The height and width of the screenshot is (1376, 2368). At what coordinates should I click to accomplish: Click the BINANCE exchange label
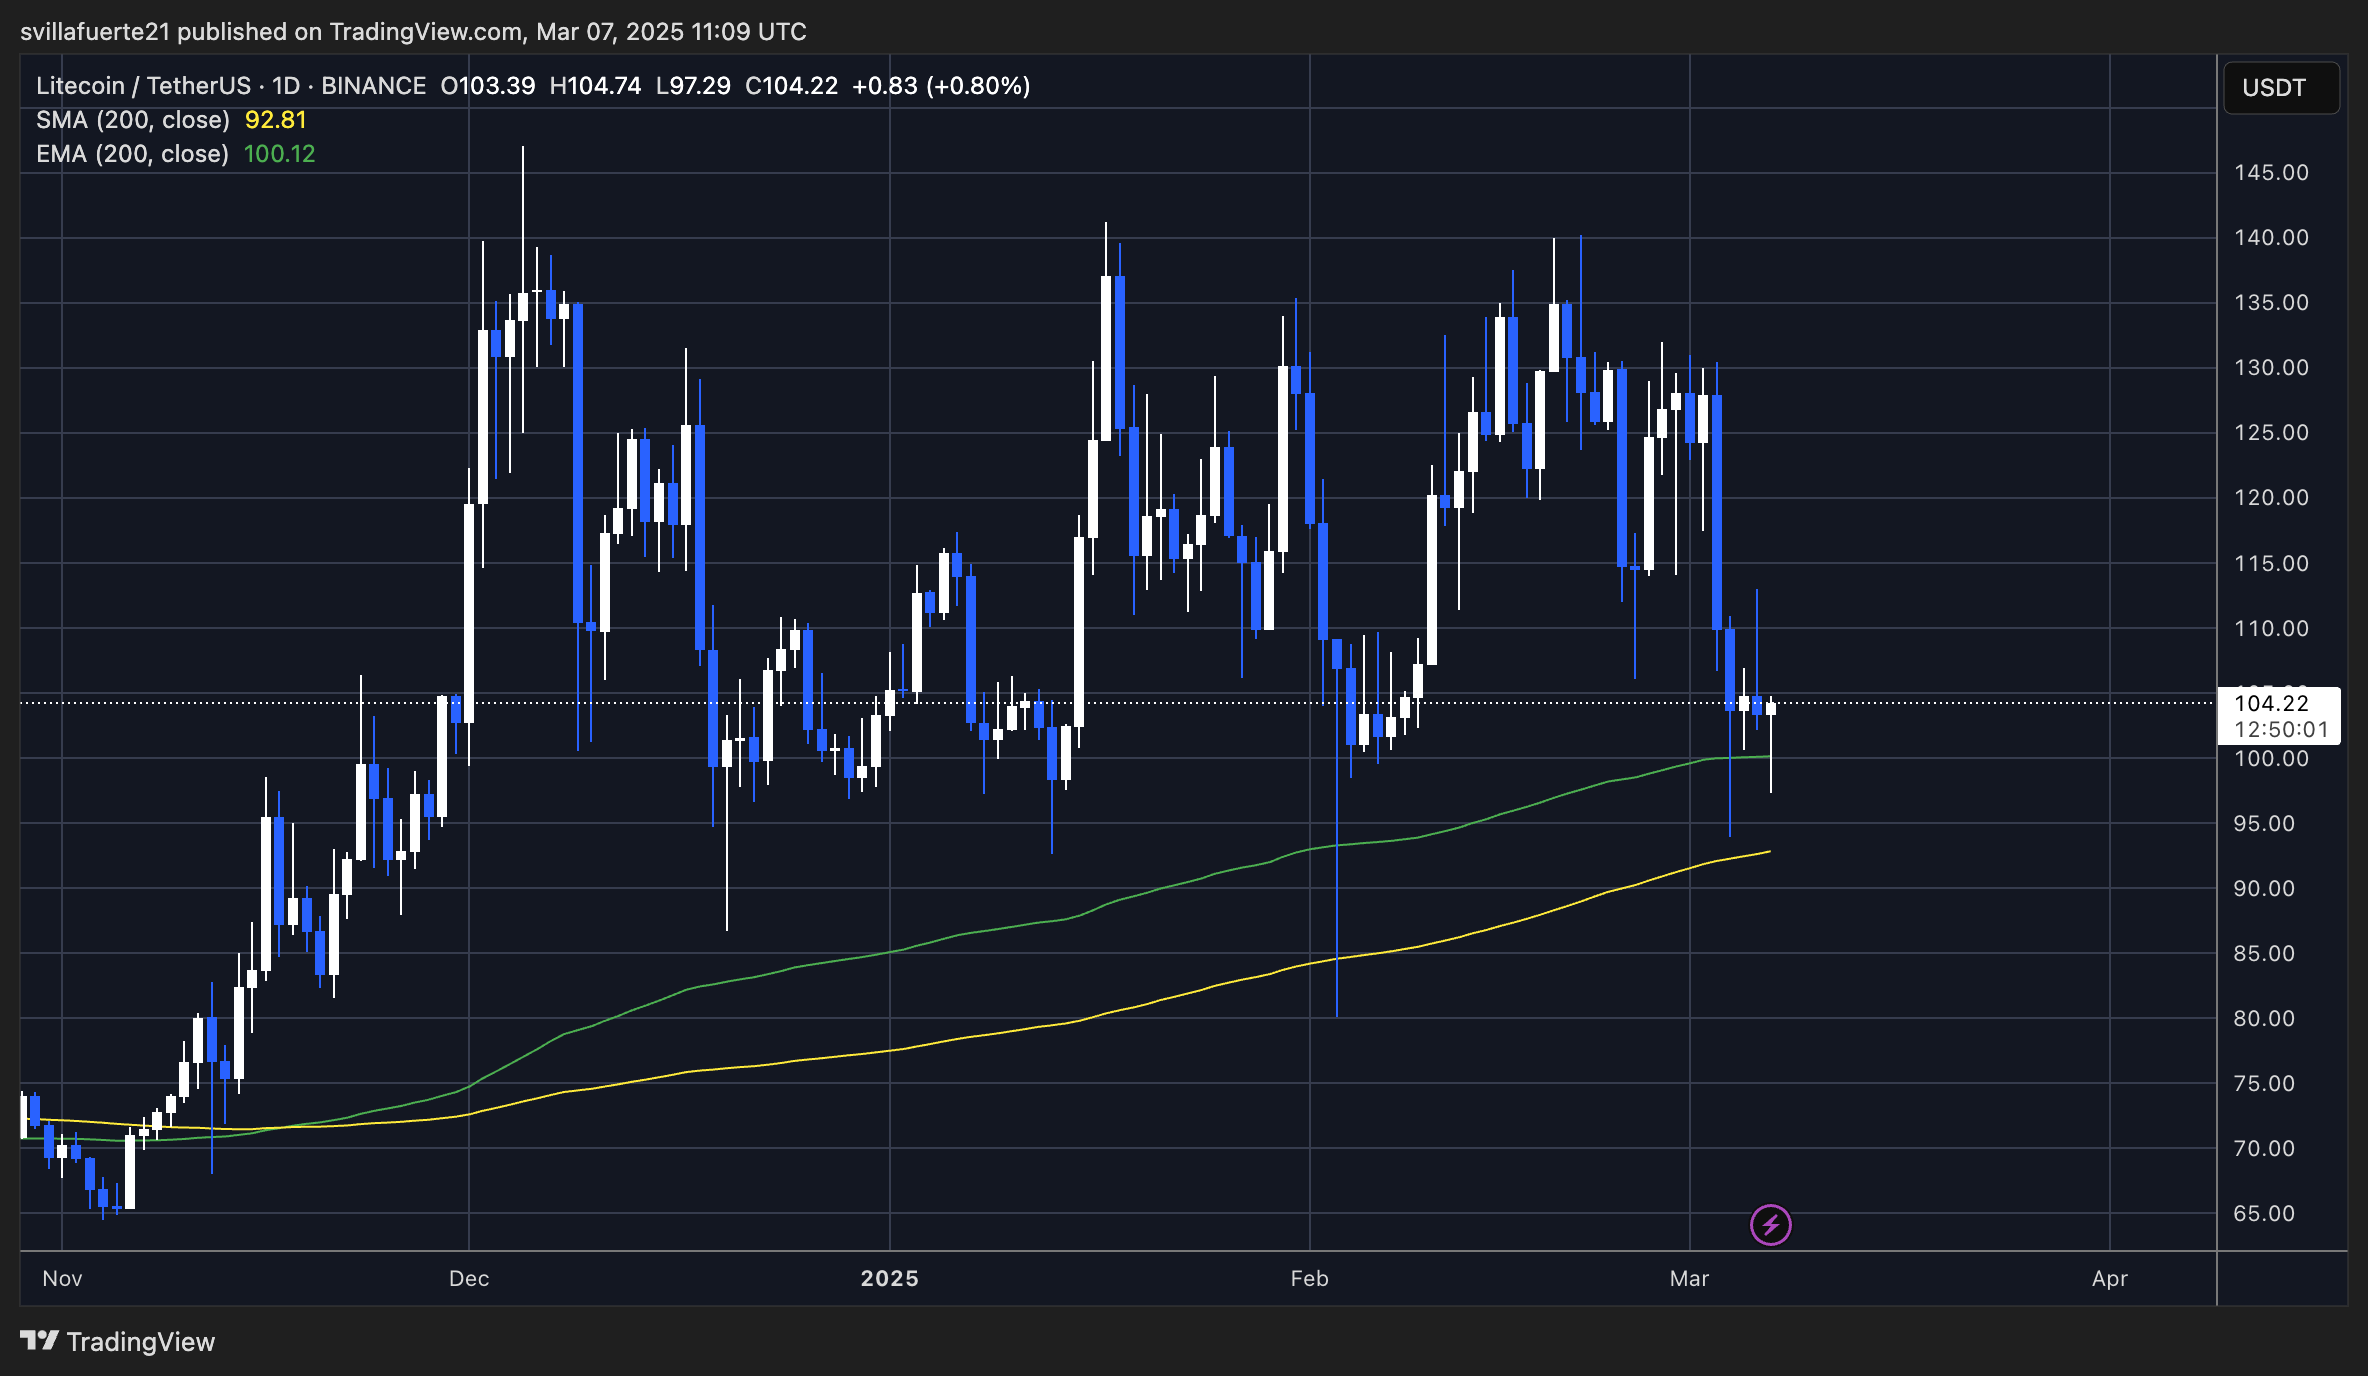374,85
